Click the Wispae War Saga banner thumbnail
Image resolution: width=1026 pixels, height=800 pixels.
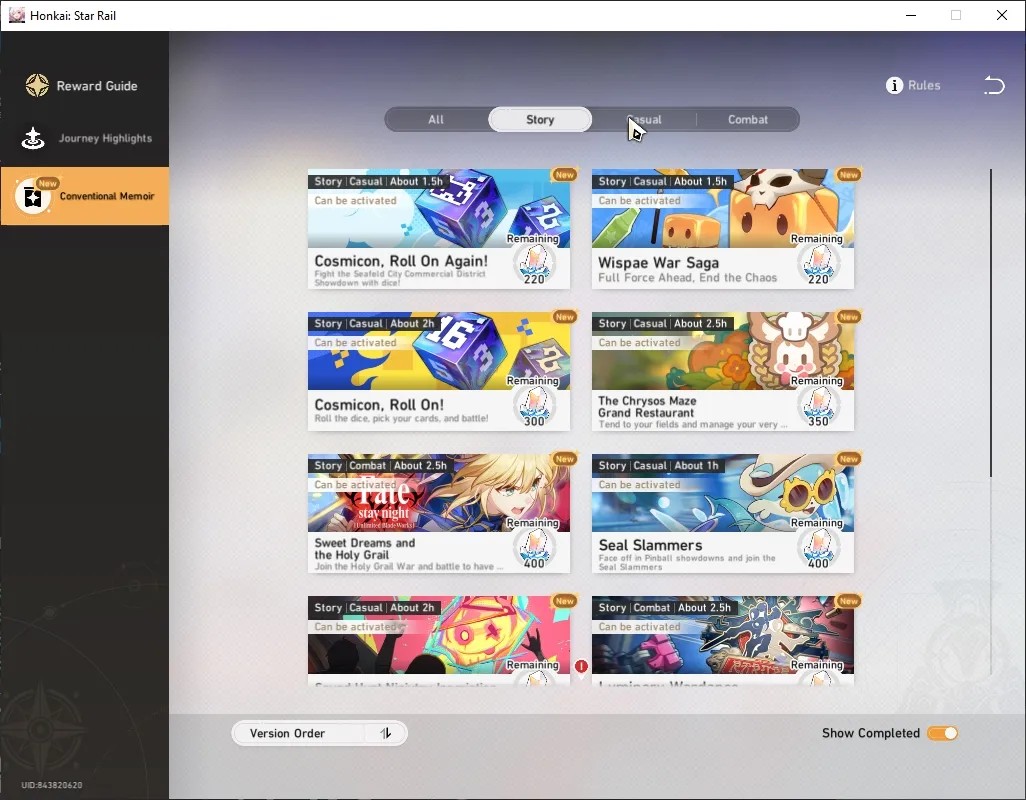[x=722, y=208]
